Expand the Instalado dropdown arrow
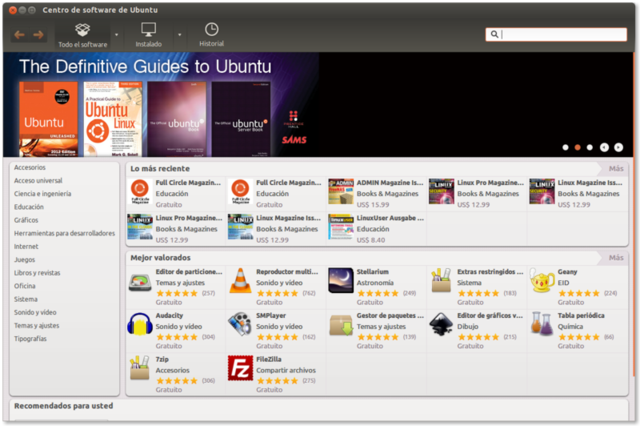 click(x=180, y=35)
